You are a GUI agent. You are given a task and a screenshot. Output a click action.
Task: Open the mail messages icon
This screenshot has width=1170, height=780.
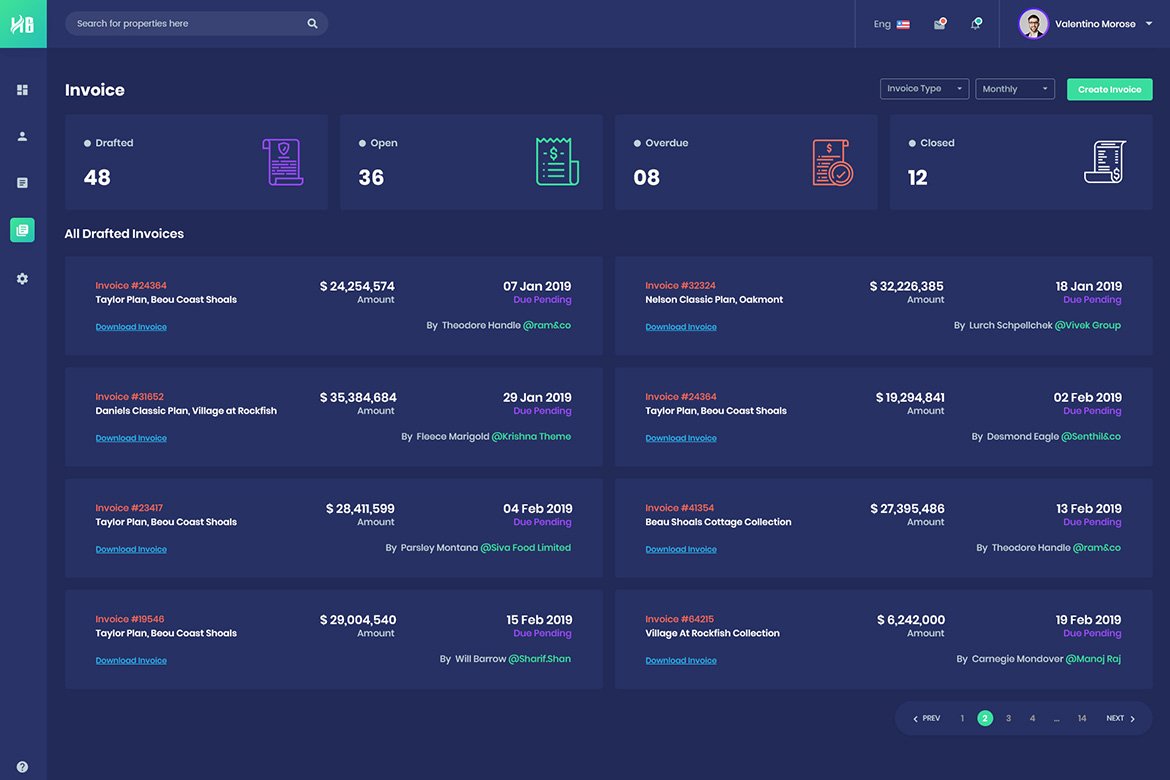pos(939,24)
